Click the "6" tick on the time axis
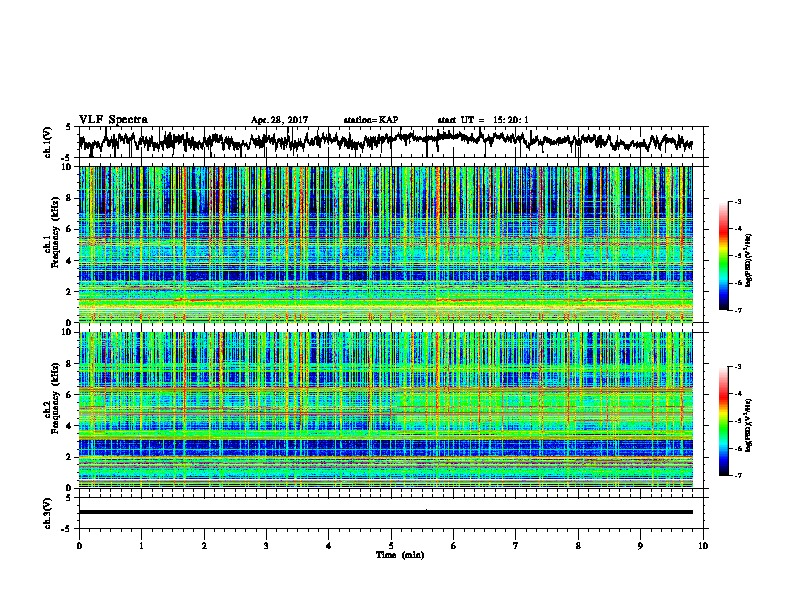Image resolution: width=792 pixels, height=612 pixels. 454,546
